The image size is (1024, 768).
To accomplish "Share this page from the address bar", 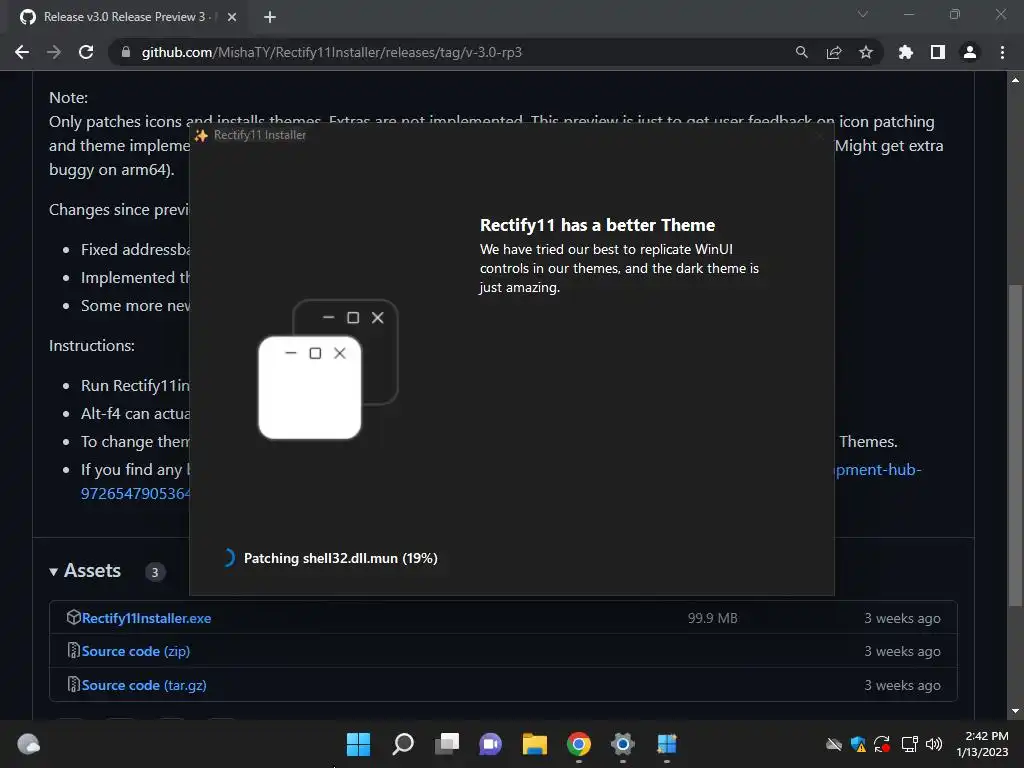I will (834, 52).
